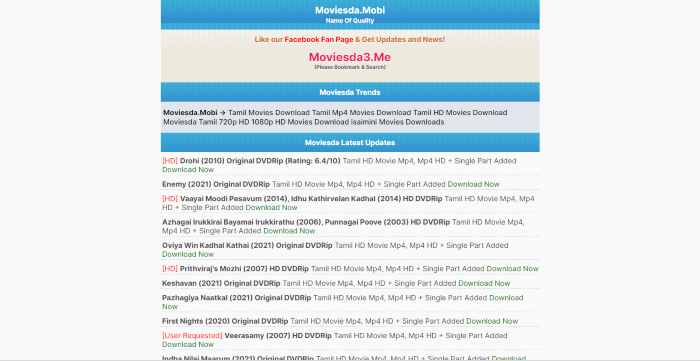Open the Facebook Fan Page link
The image size is (700, 361).
point(319,39)
